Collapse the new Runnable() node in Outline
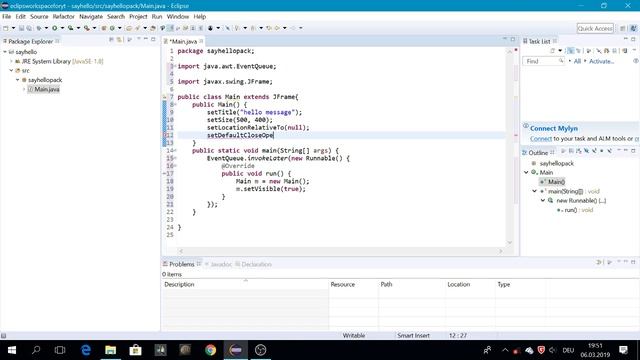Viewport: 640px width, 360px height. point(543,200)
